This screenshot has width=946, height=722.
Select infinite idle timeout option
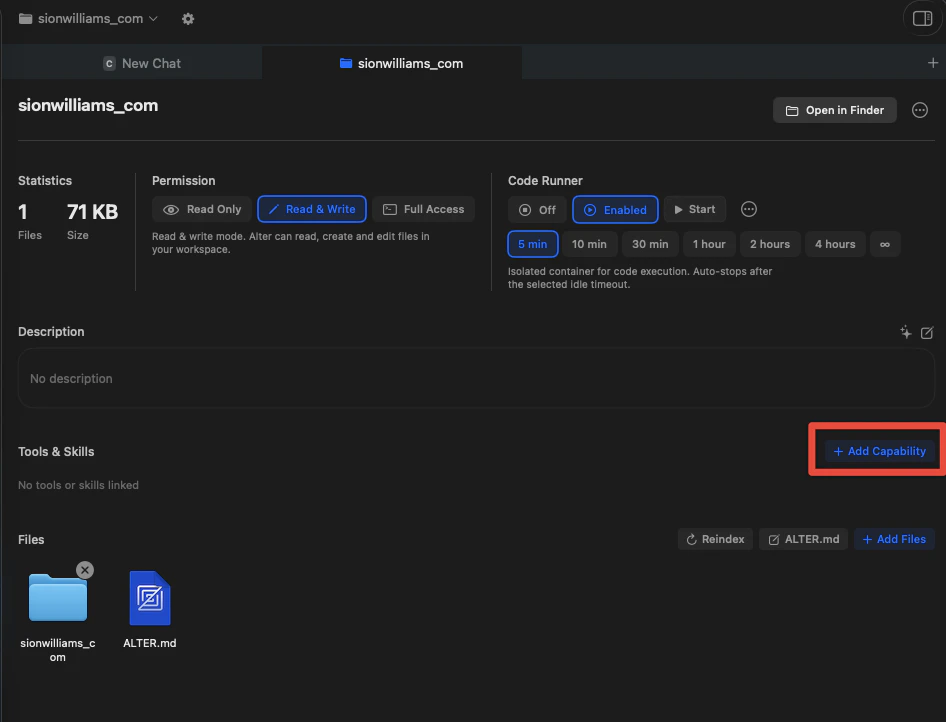coord(884,244)
